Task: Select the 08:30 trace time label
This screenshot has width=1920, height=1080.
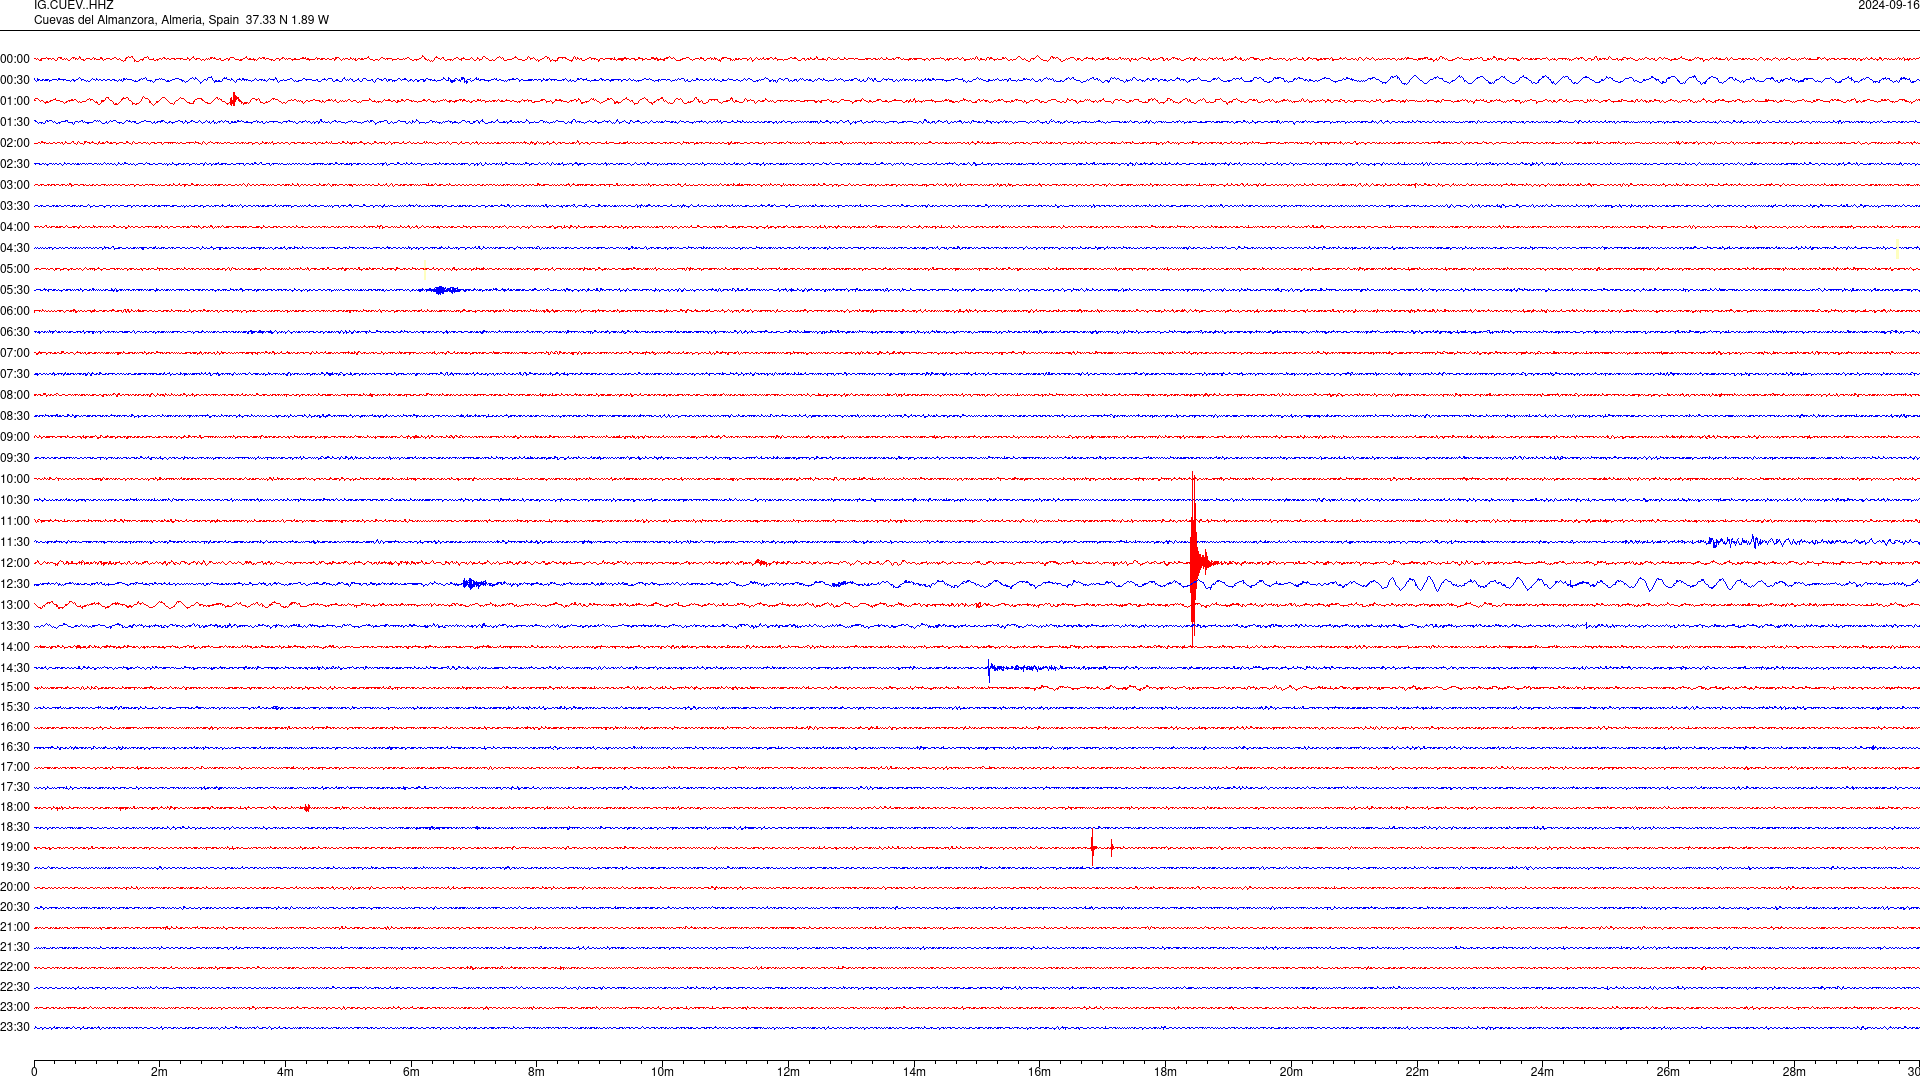Action: 15,416
